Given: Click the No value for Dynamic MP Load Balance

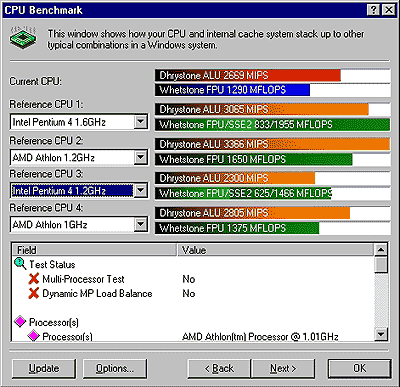Looking at the screenshot, I should 189,294.
